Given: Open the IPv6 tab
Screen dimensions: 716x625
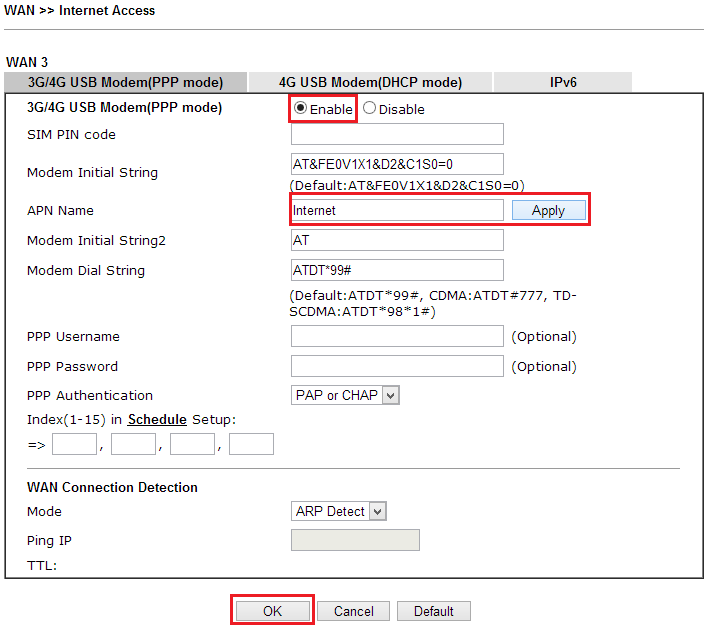Looking at the screenshot, I should pos(562,82).
